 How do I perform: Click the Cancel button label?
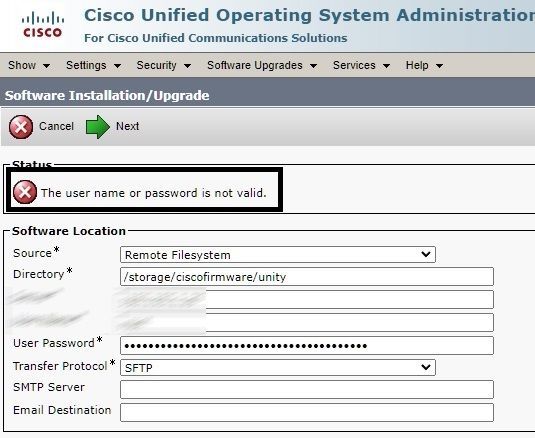(56, 126)
